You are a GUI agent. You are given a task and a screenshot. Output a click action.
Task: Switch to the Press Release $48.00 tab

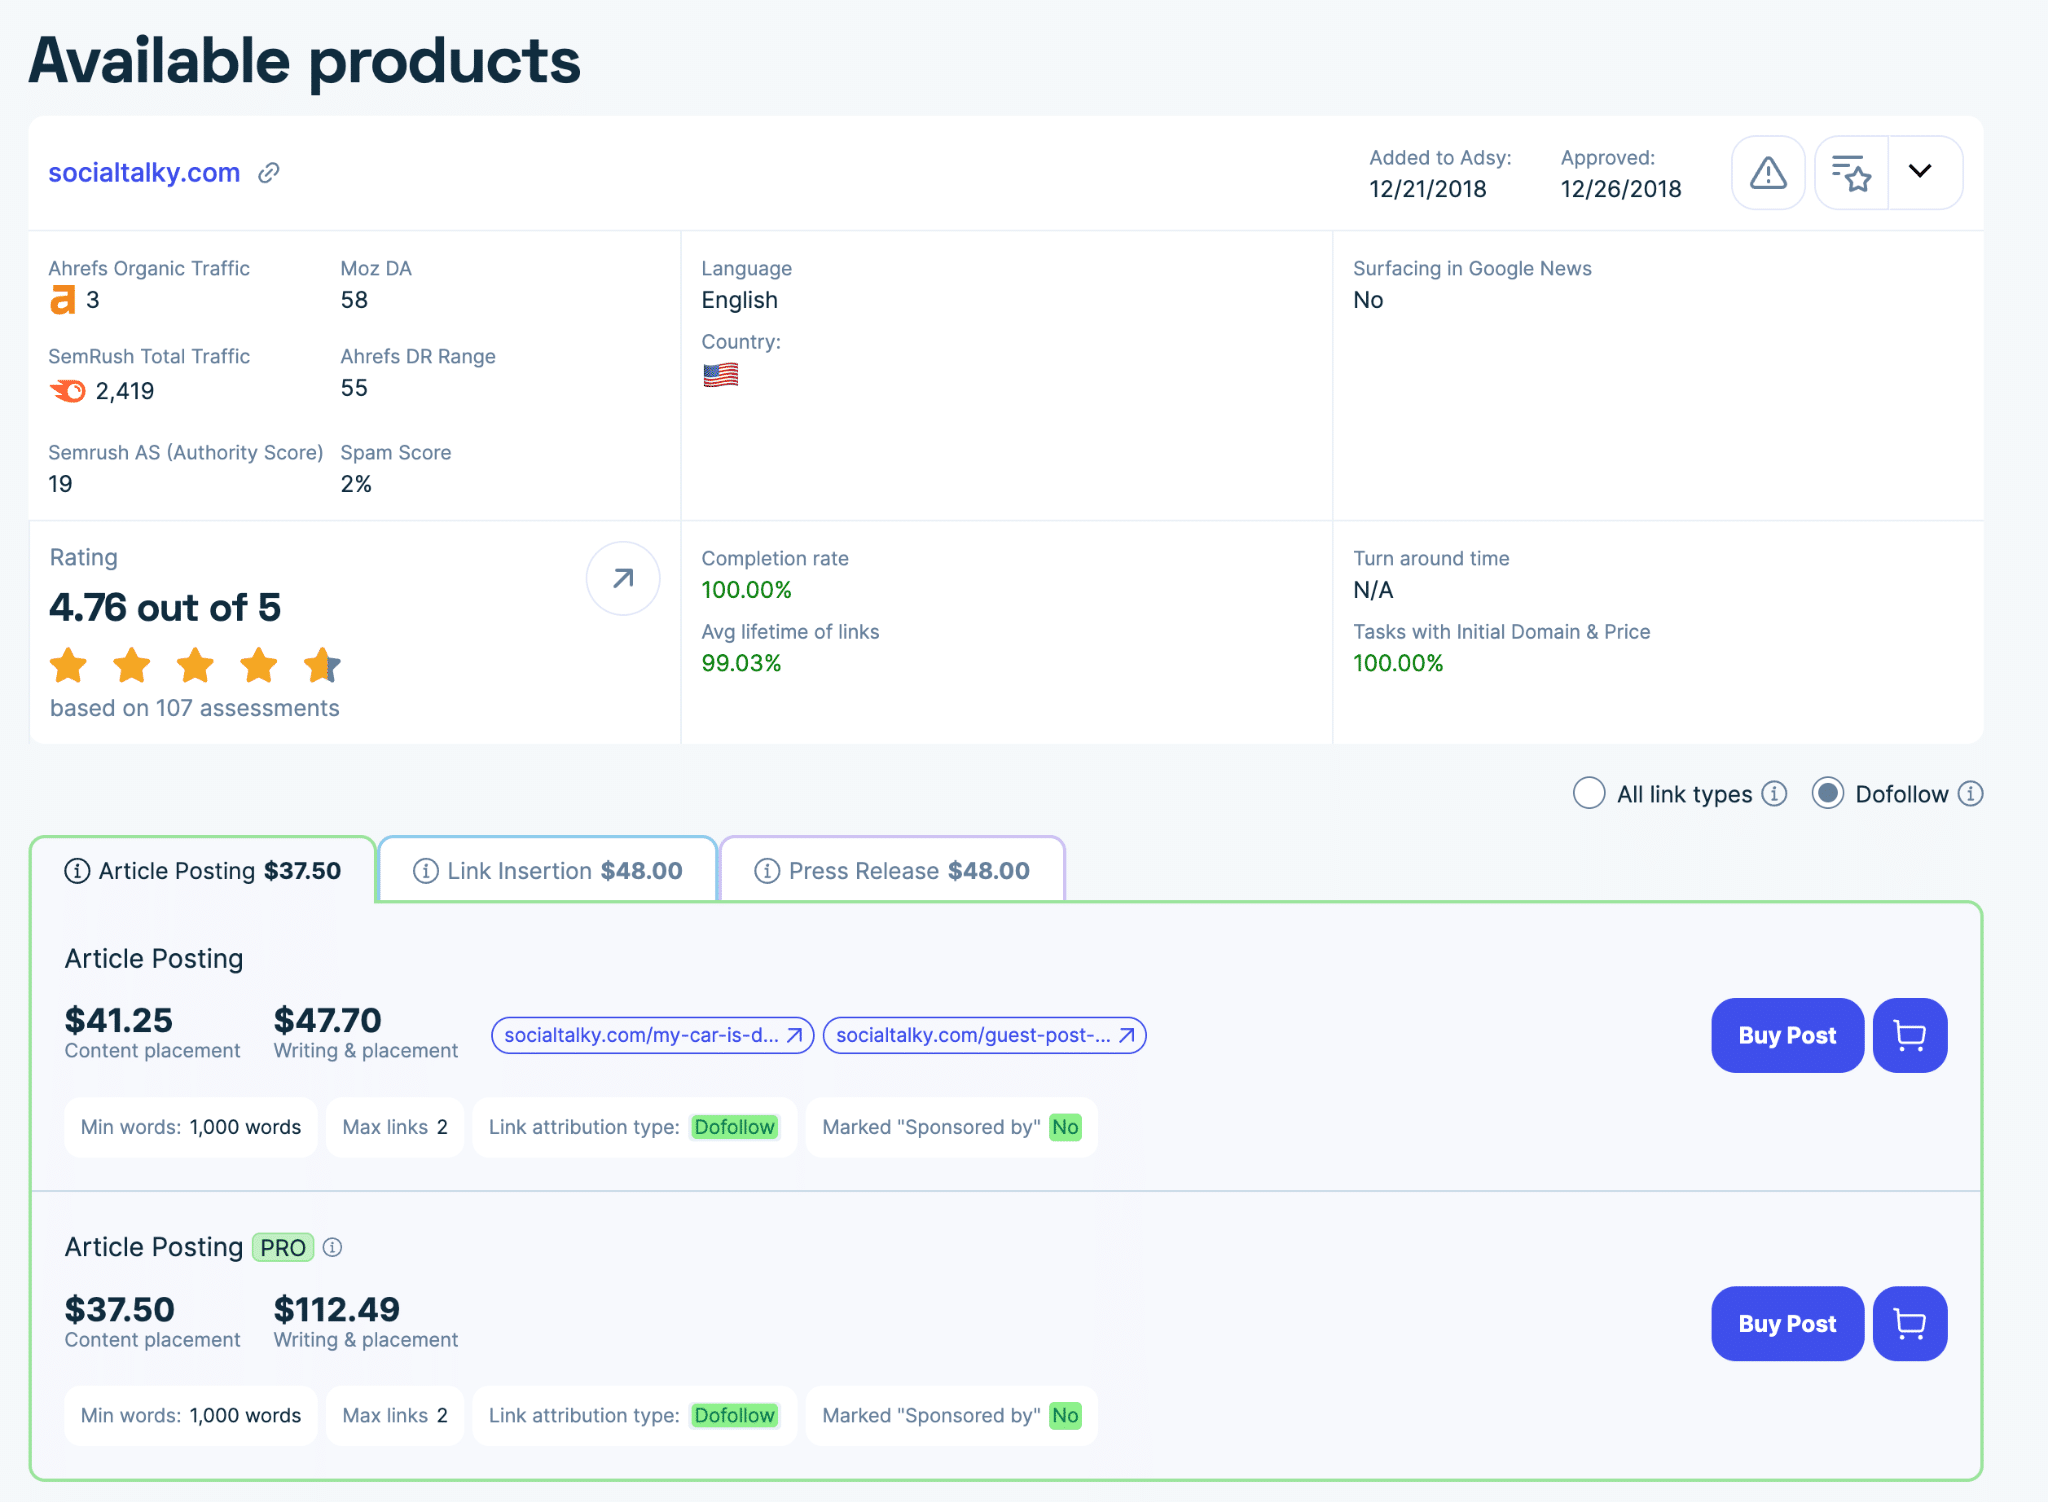tap(892, 870)
